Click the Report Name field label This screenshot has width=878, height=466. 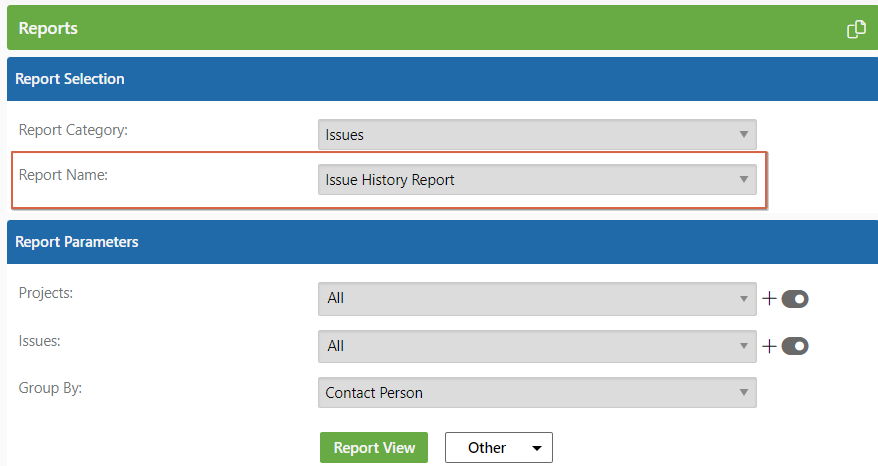click(63, 175)
